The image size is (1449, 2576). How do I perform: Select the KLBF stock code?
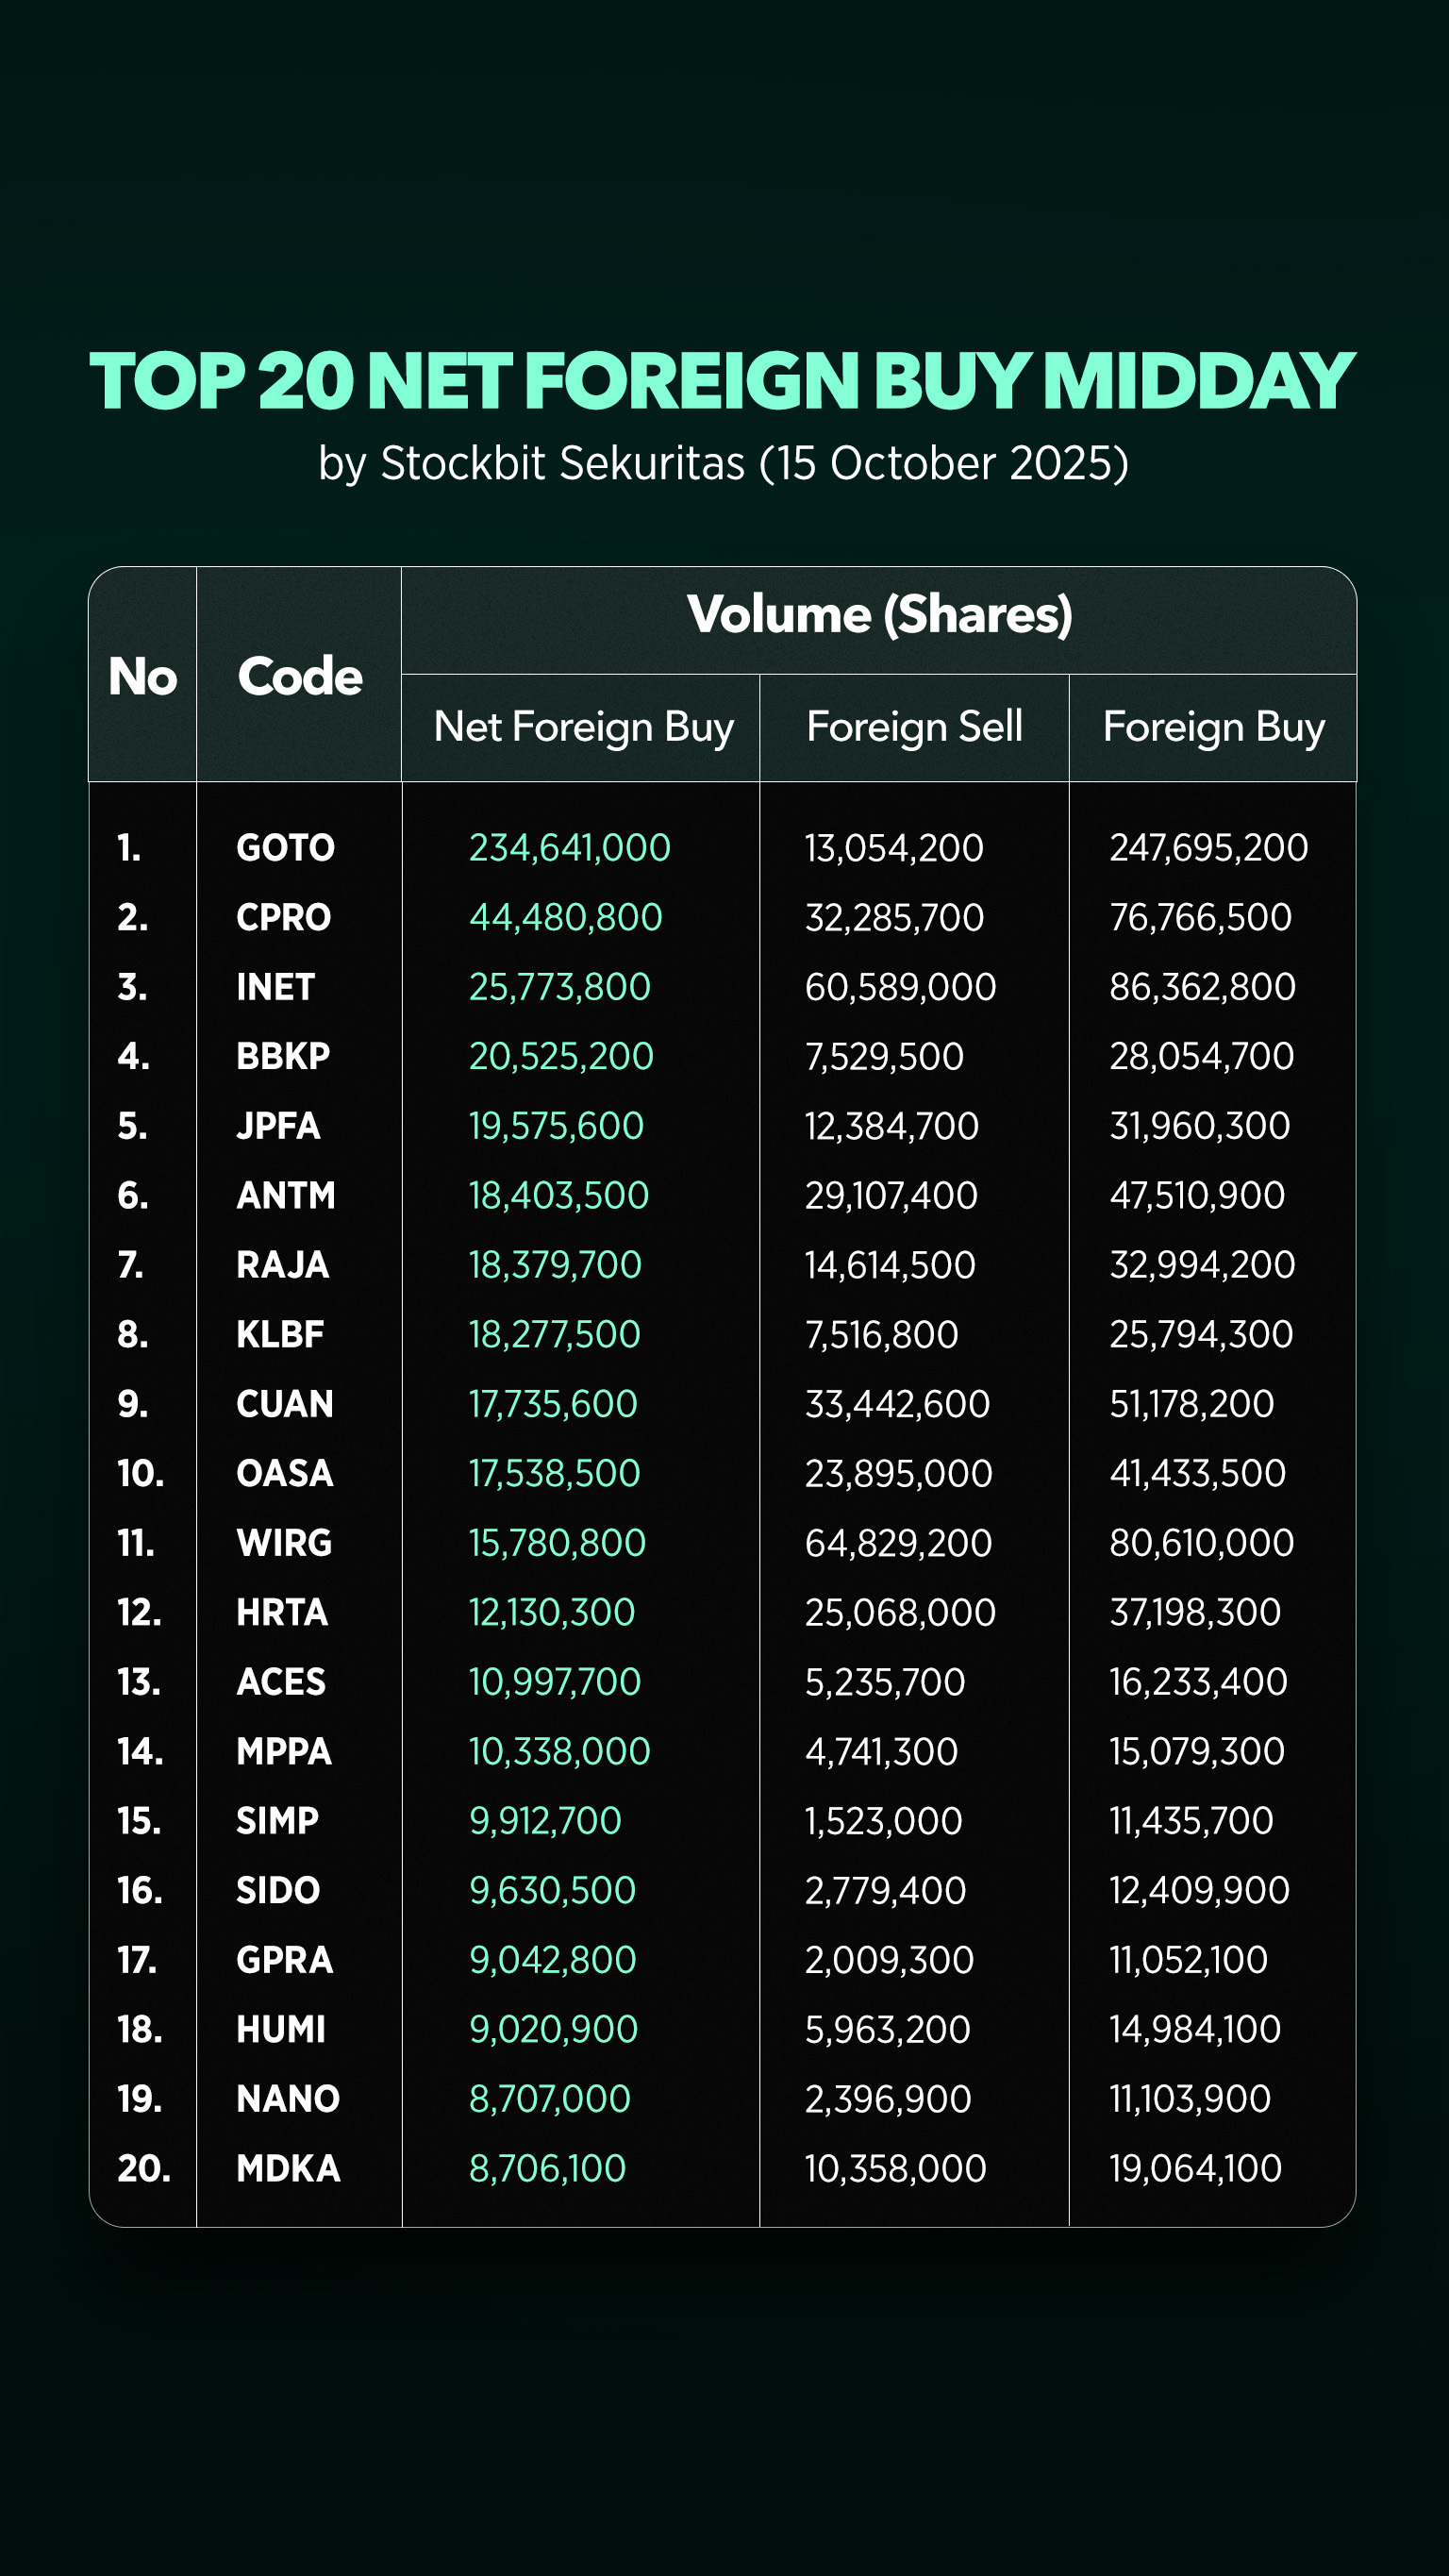pyautogui.click(x=280, y=1335)
